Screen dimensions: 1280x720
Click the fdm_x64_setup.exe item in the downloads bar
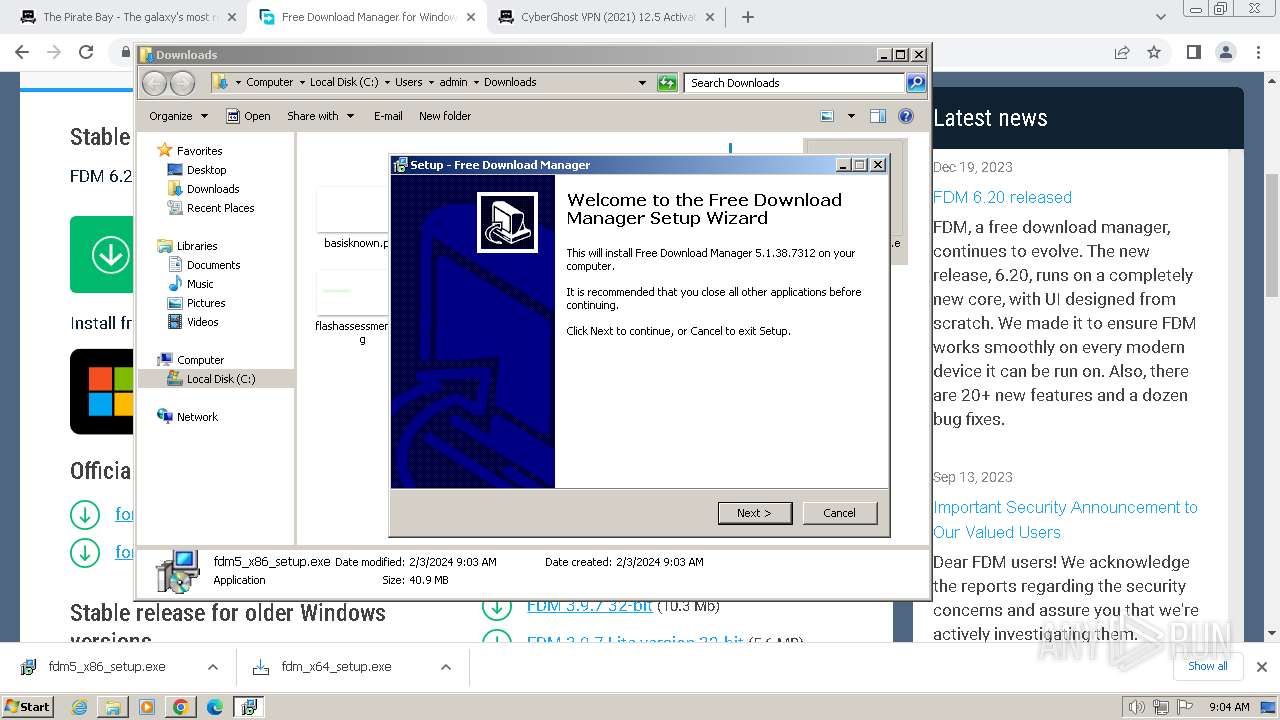tap(336, 667)
